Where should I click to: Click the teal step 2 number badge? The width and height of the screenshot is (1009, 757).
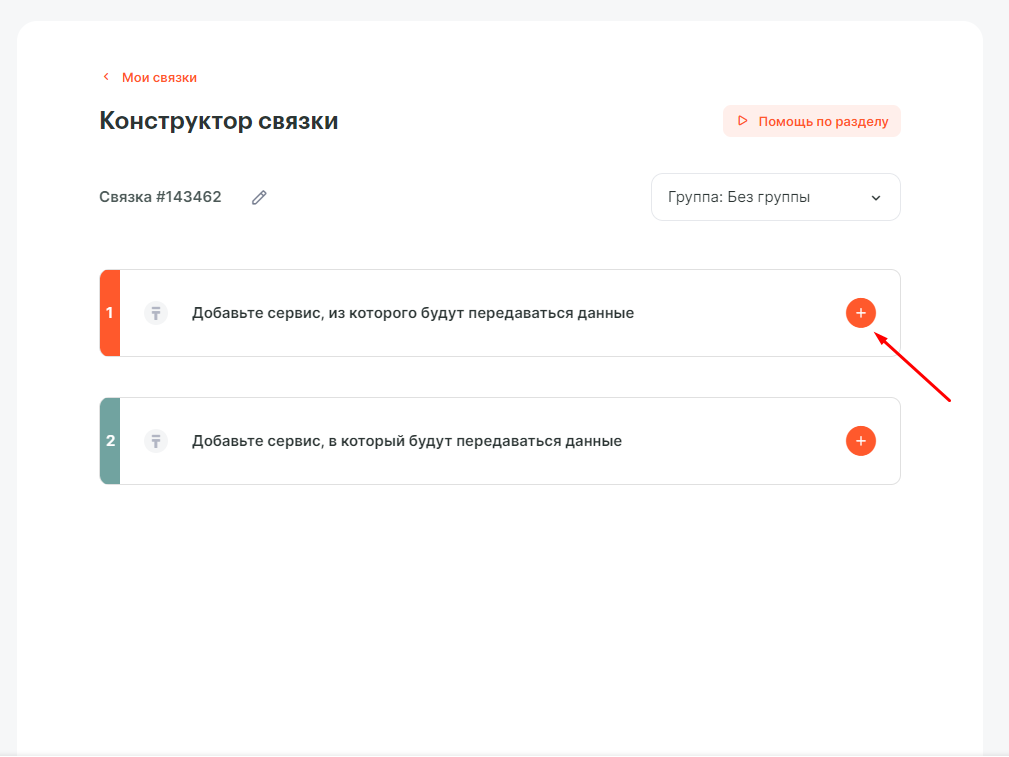(110, 441)
